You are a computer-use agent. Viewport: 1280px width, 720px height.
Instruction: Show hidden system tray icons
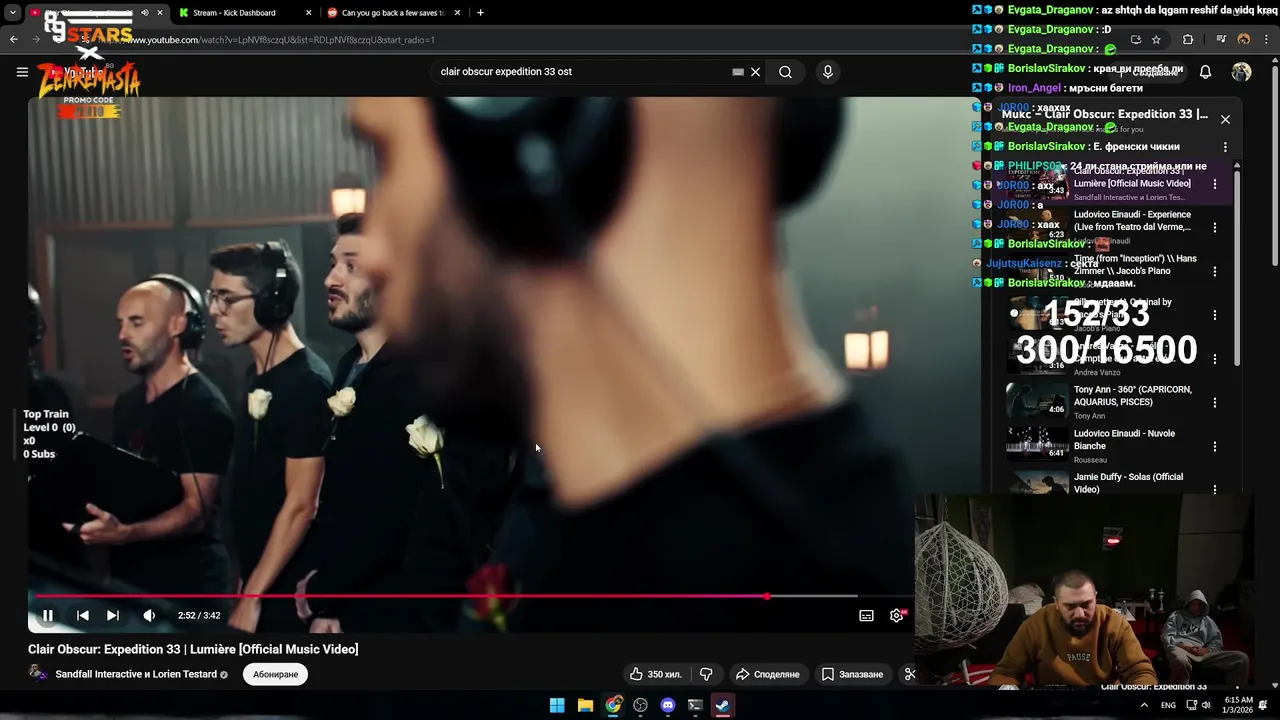(1144, 705)
